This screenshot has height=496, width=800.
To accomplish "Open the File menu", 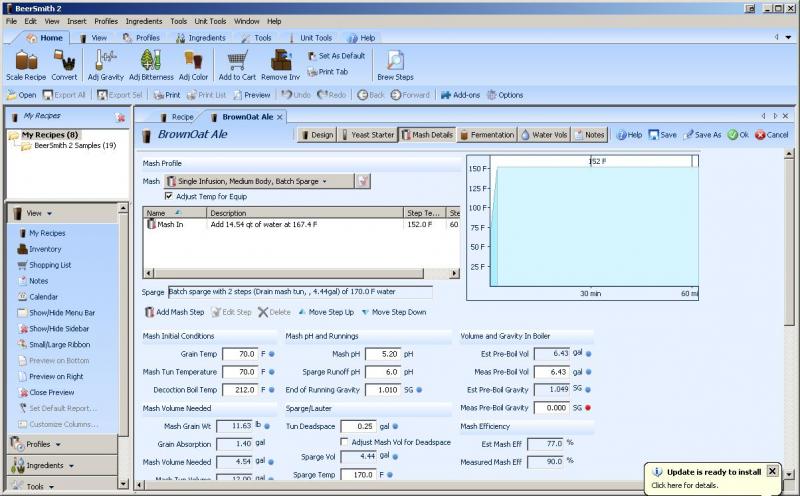I will [x=11, y=21].
